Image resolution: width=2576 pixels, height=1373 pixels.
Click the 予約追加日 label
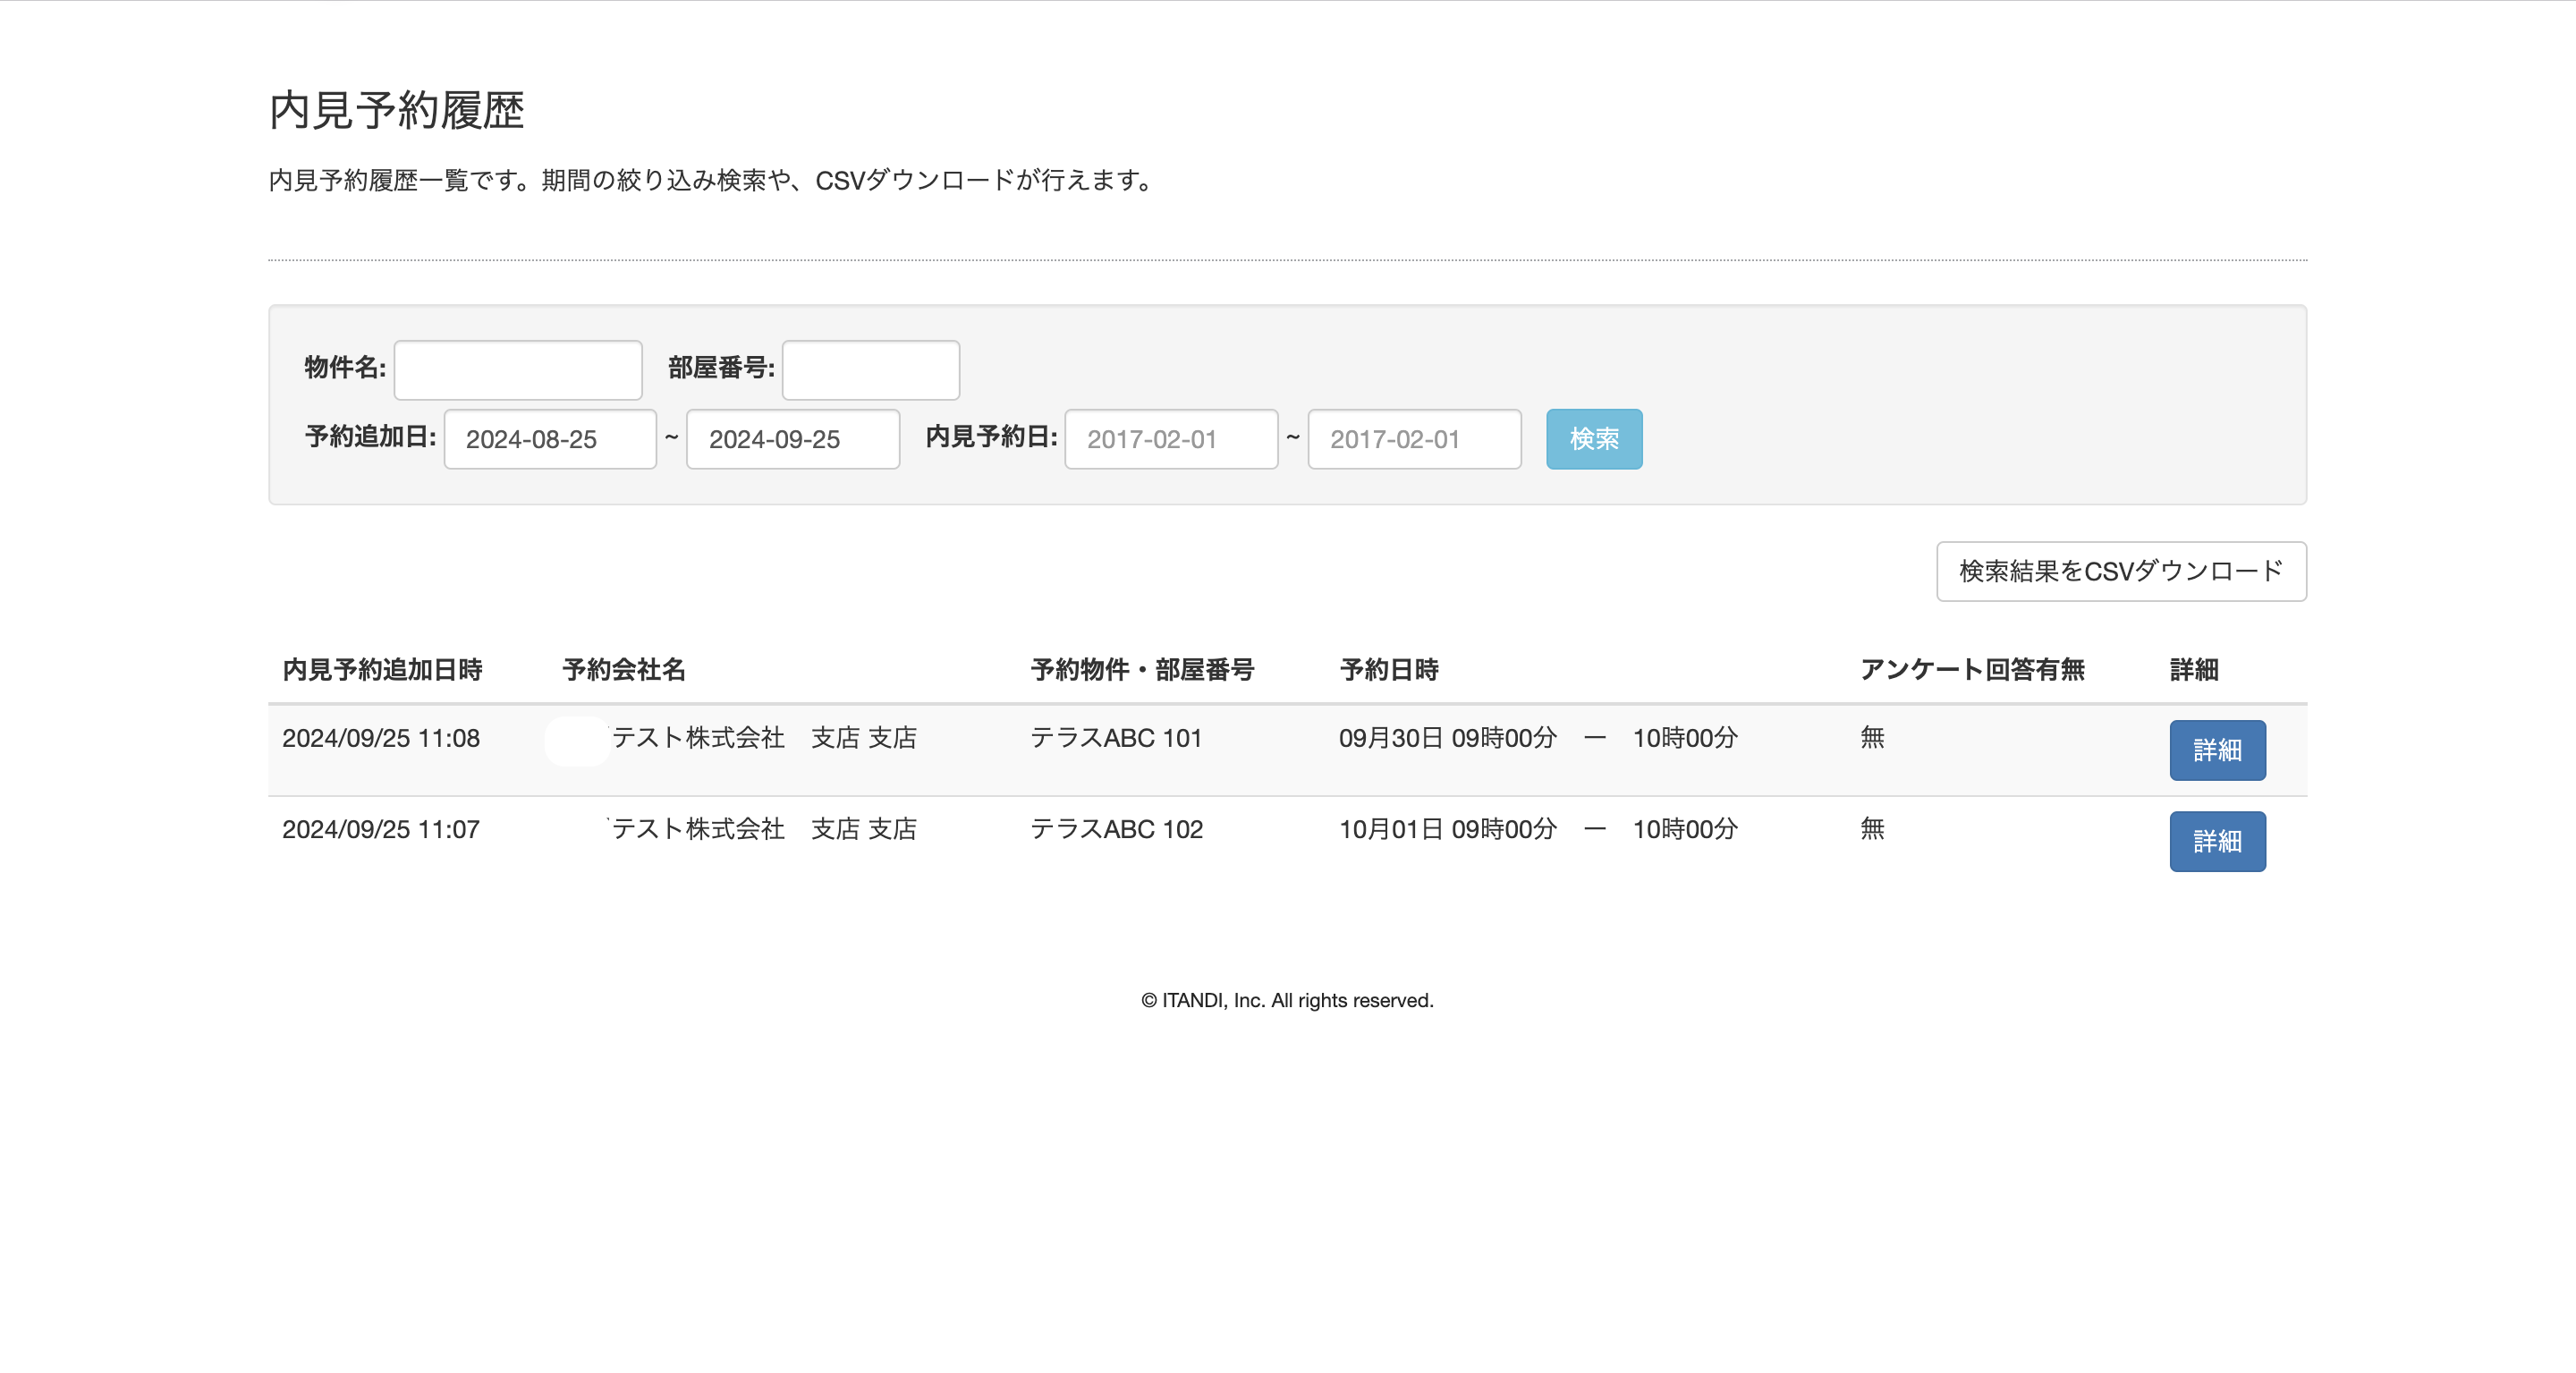click(x=370, y=437)
